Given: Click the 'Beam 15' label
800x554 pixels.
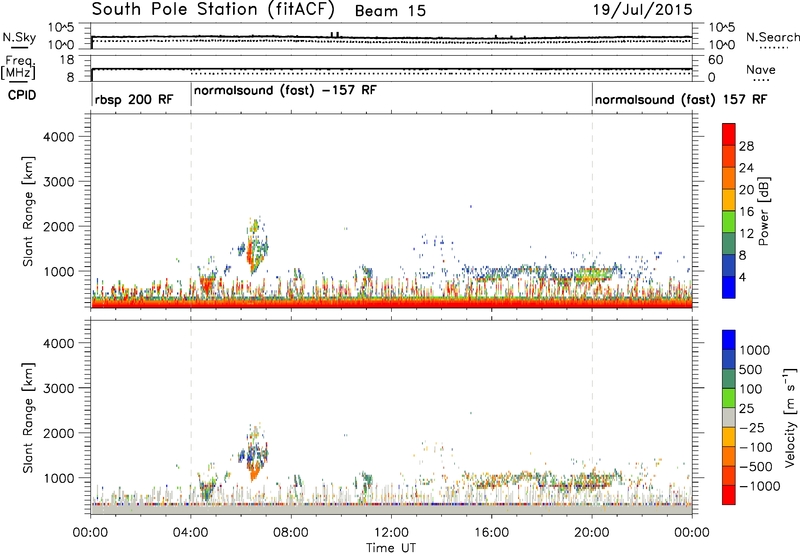Looking at the screenshot, I should point(390,11).
